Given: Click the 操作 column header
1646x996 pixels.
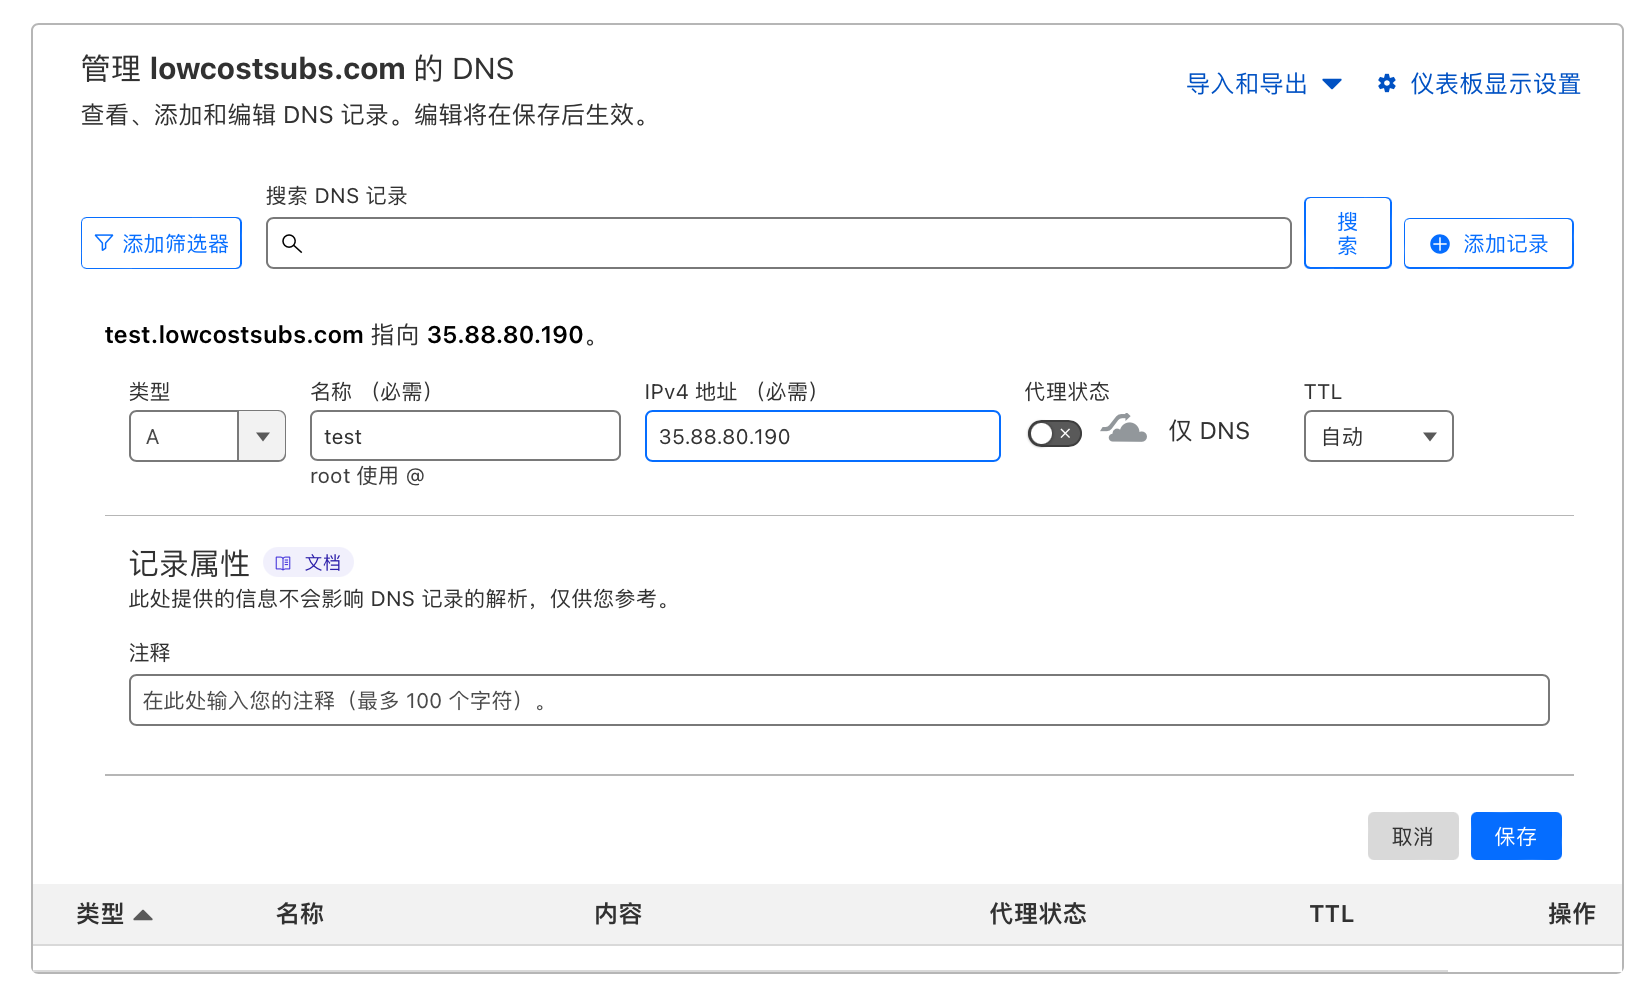Looking at the screenshot, I should [1572, 914].
